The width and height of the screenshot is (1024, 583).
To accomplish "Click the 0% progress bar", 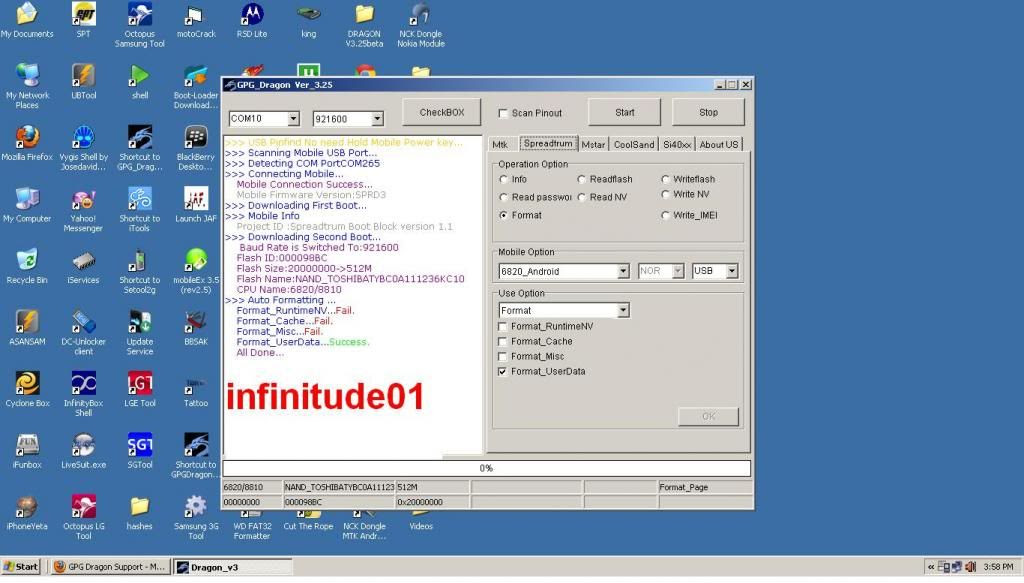I will point(487,468).
